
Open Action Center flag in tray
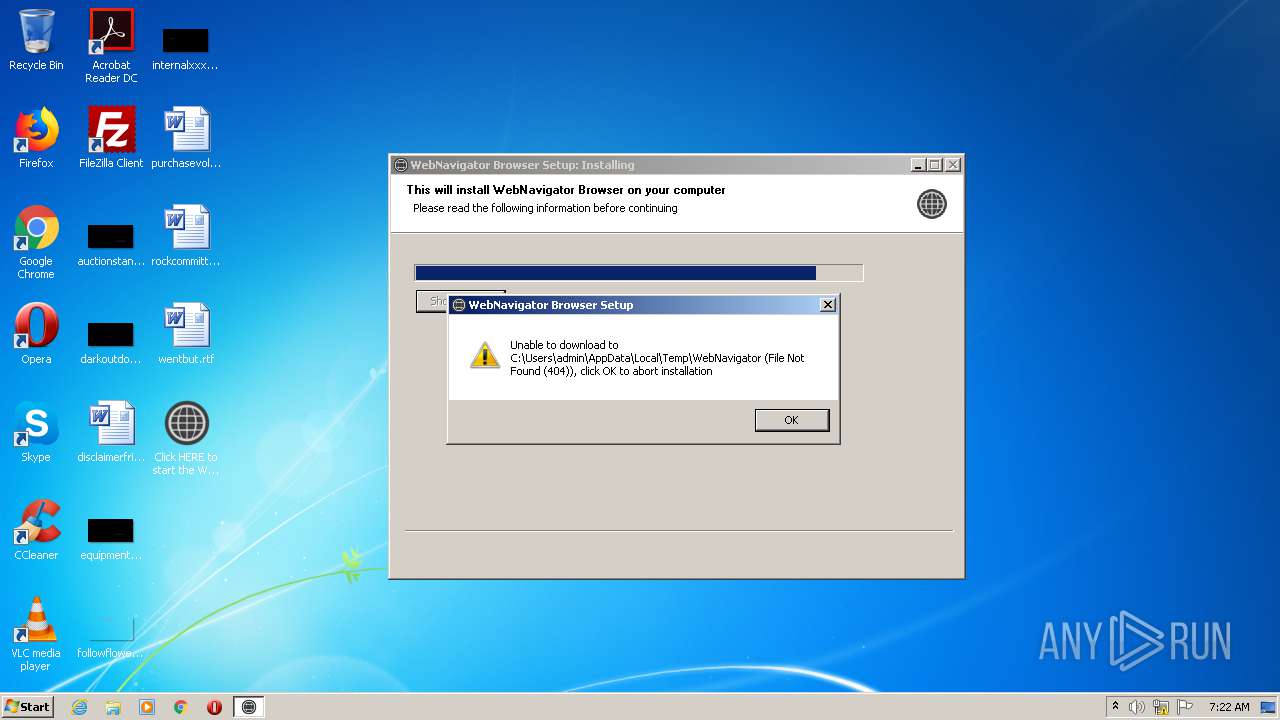pyautogui.click(x=1185, y=707)
